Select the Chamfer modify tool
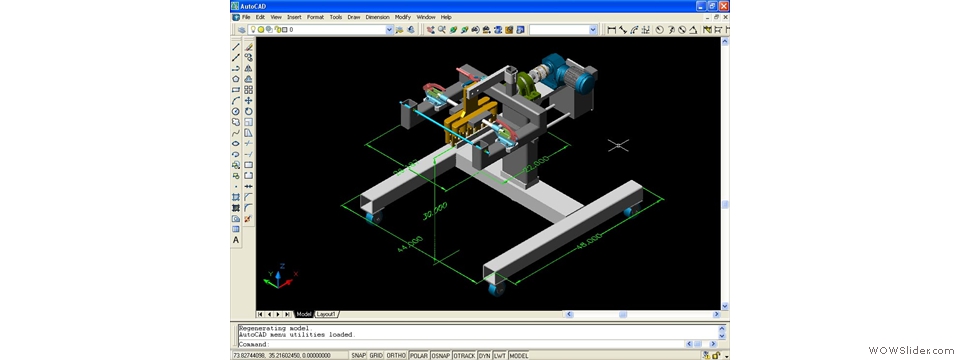 click(249, 197)
